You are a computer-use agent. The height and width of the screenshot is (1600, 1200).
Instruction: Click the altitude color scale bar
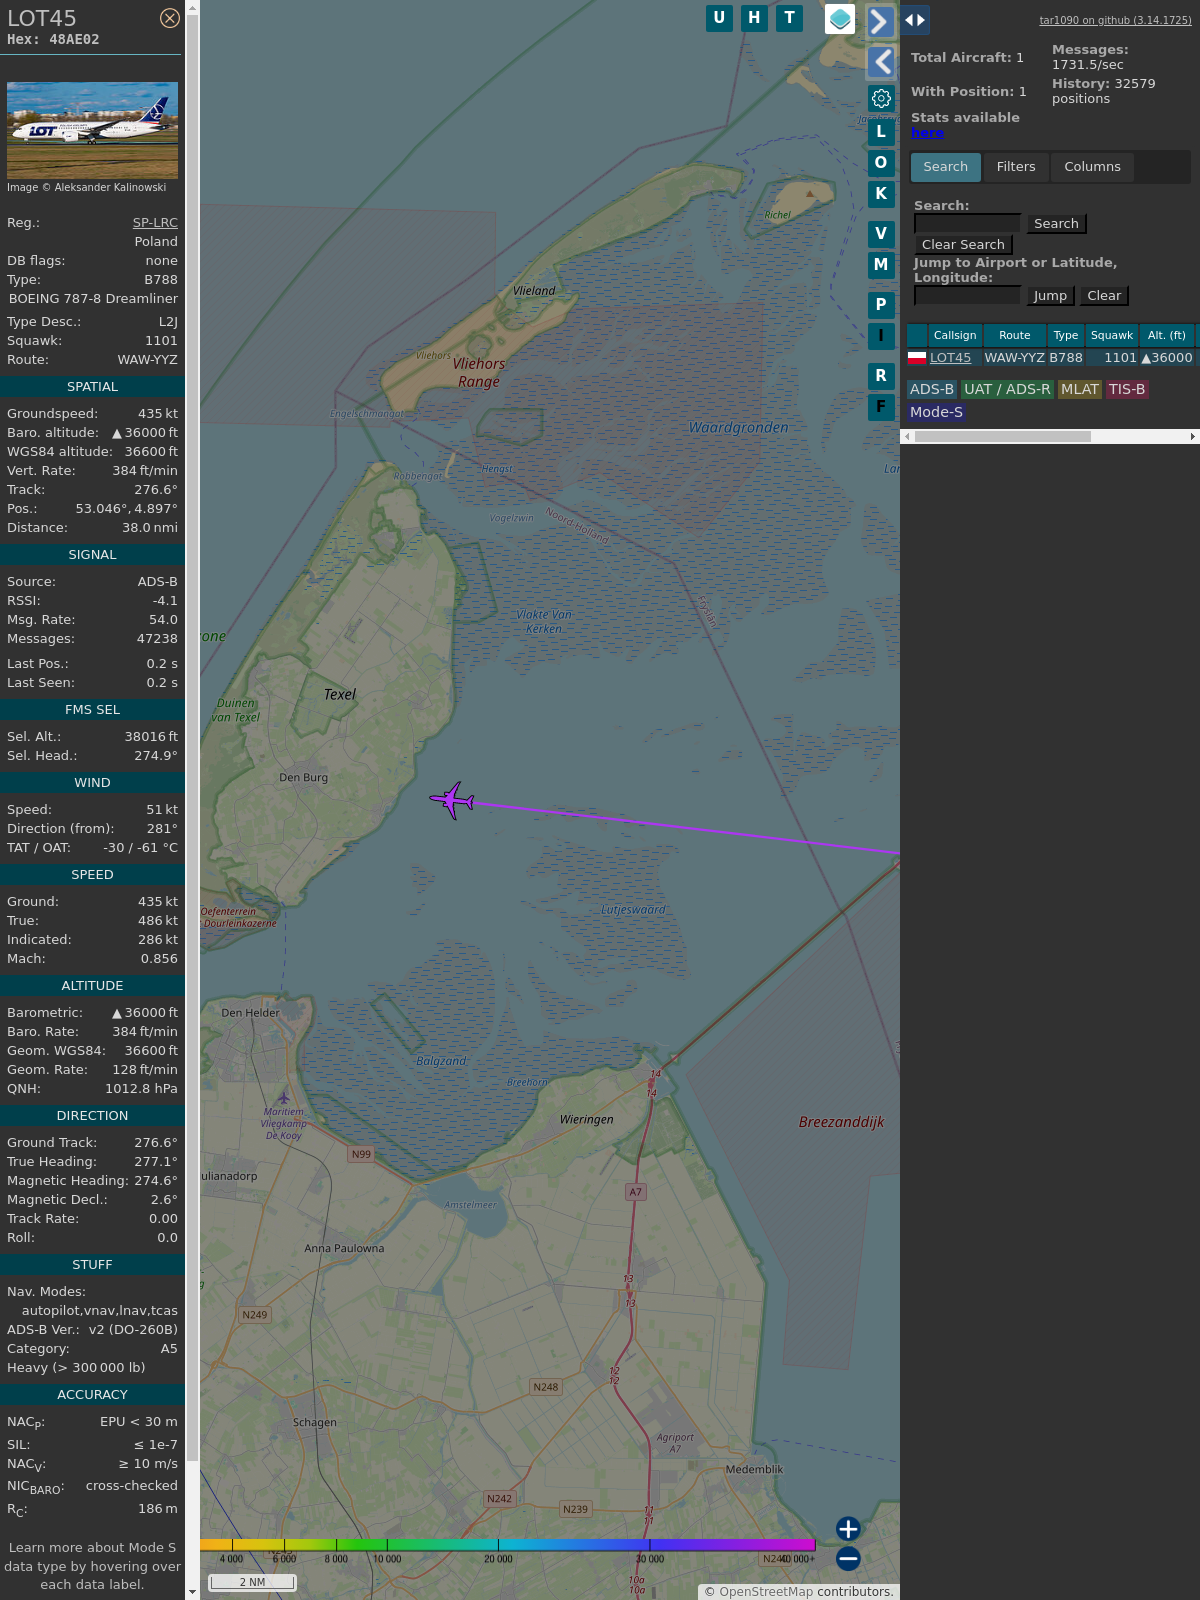point(508,1545)
